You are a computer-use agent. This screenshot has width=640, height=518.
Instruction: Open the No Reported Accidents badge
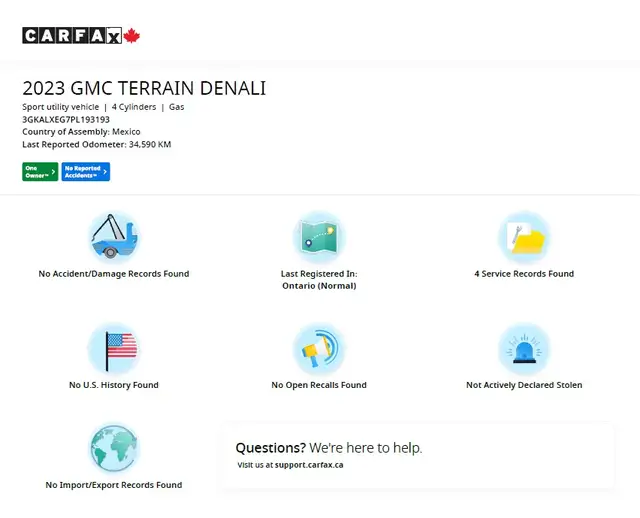[85, 172]
